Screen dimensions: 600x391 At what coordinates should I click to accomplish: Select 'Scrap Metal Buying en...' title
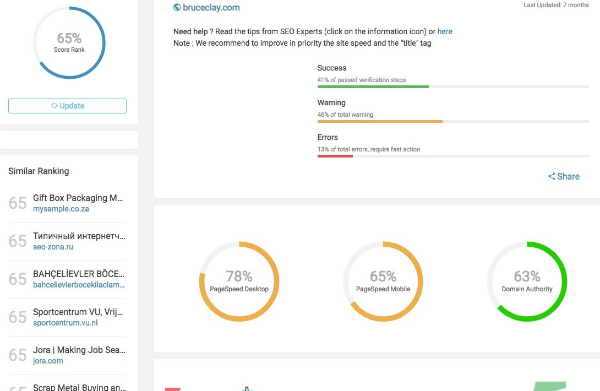(79, 387)
